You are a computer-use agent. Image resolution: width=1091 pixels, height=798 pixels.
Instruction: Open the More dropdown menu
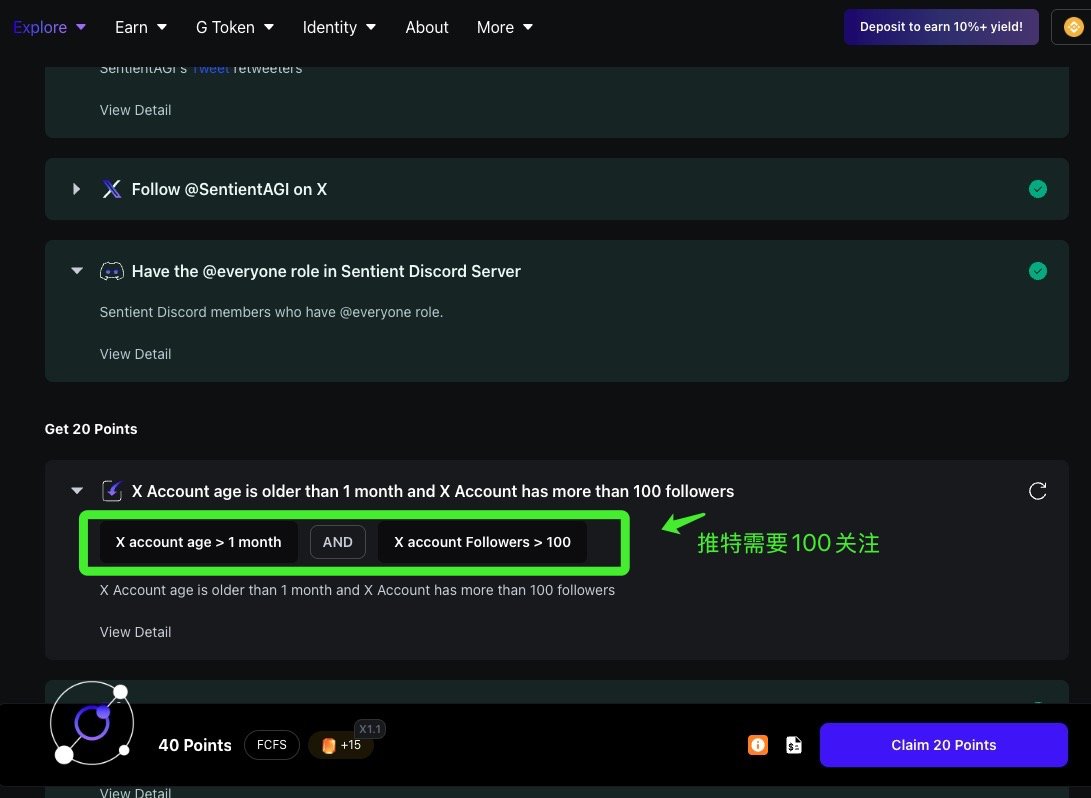pos(504,27)
